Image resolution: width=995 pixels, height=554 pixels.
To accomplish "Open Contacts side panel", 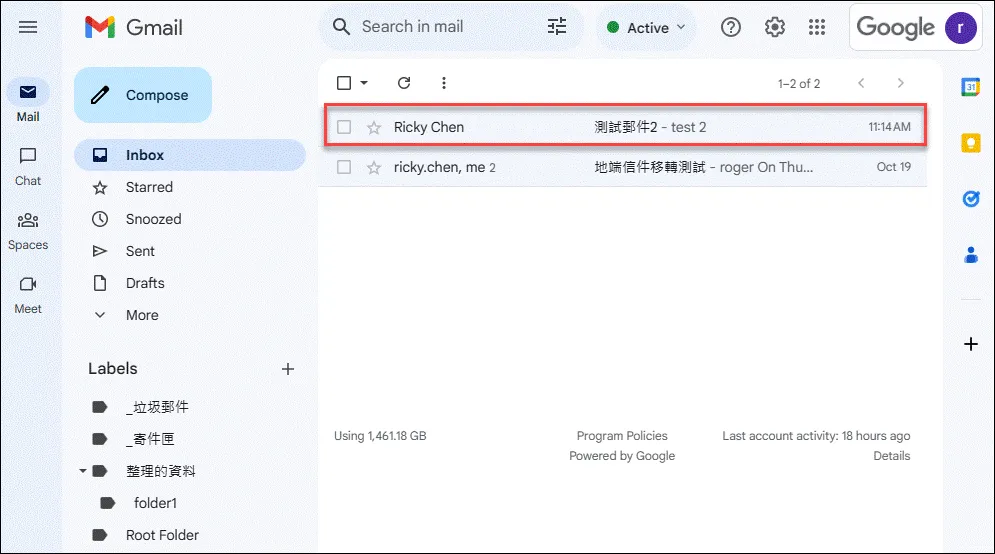I will click(971, 255).
